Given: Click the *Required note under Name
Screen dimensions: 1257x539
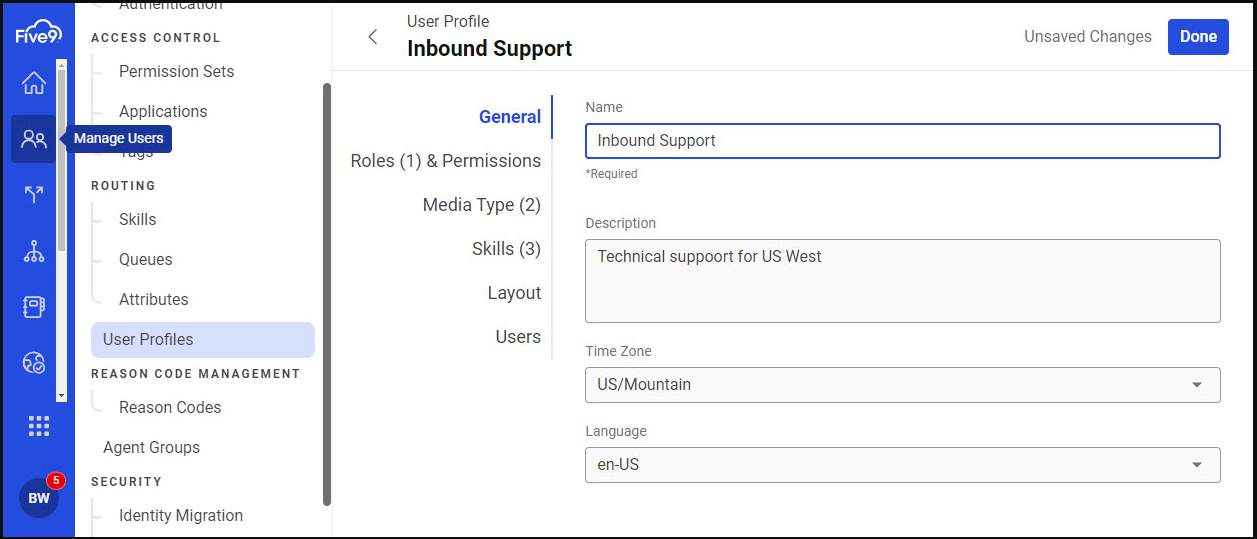Looking at the screenshot, I should point(611,174).
